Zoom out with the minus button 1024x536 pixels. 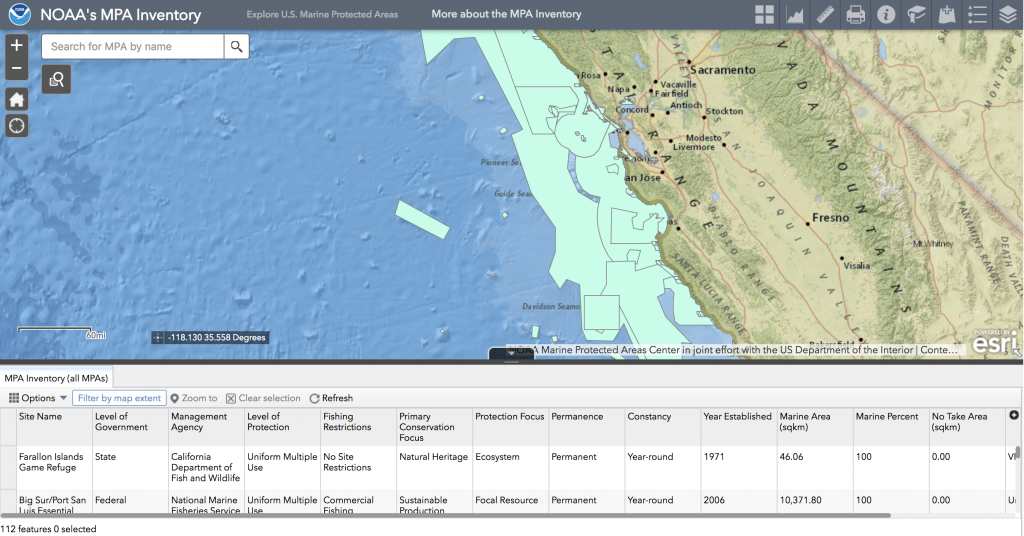[x=17, y=69]
